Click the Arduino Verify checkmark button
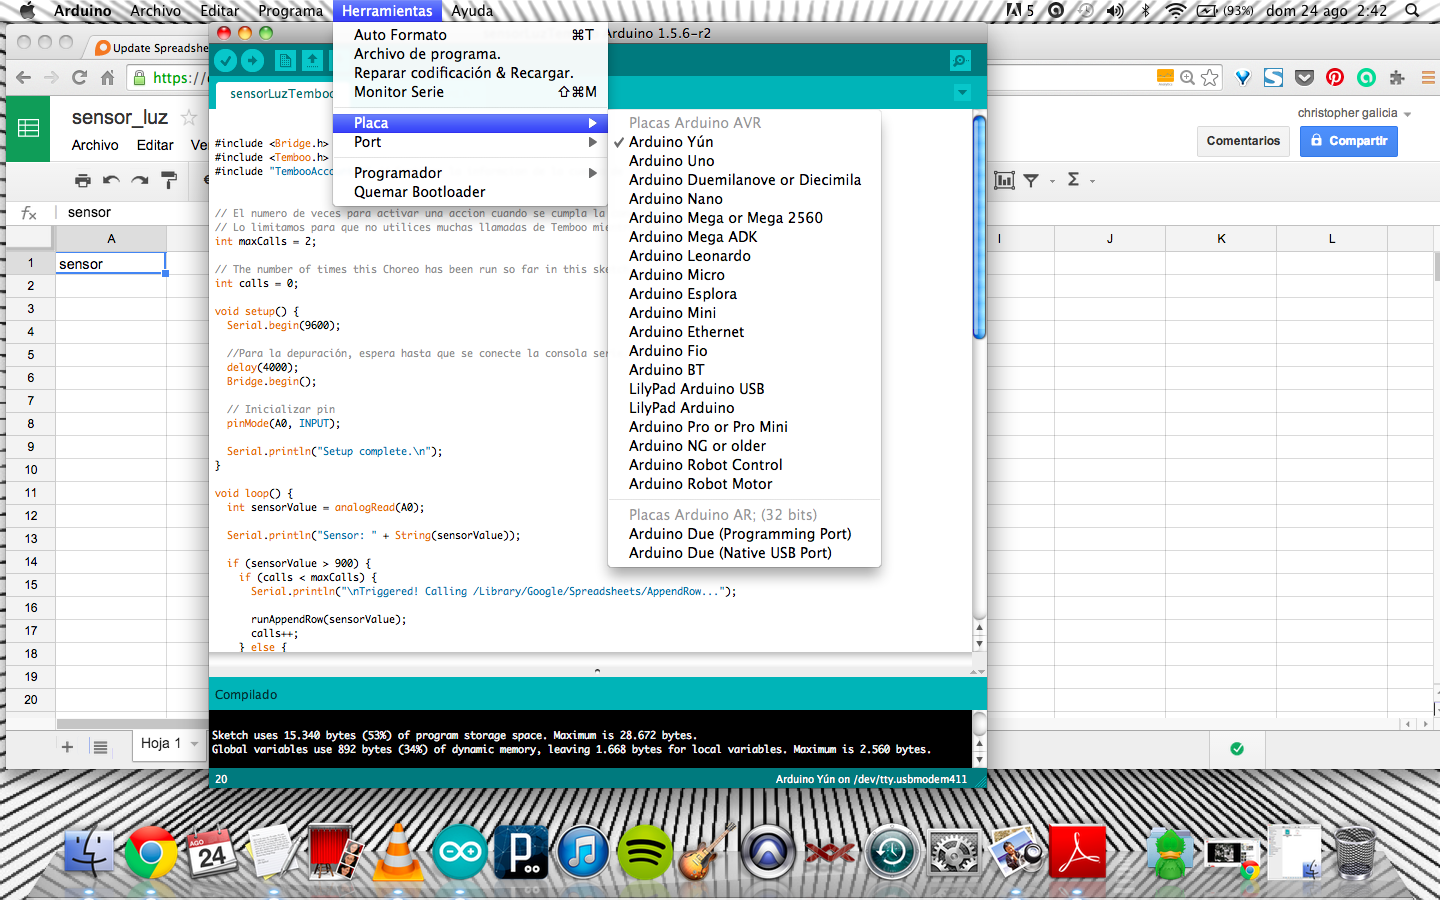The width and height of the screenshot is (1440, 900). coord(226,61)
